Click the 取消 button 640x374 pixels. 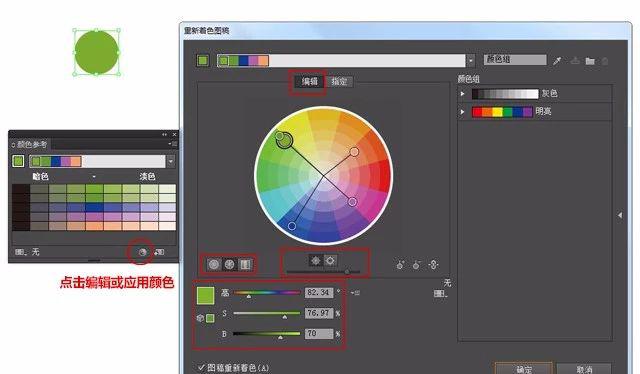[584, 369]
